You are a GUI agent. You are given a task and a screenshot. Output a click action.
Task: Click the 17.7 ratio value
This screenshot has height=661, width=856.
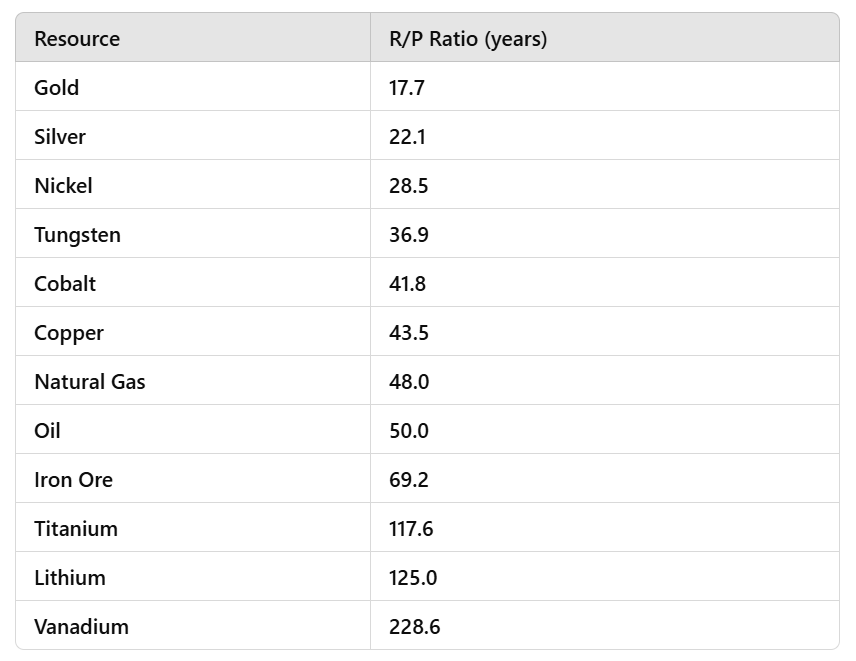tap(407, 88)
